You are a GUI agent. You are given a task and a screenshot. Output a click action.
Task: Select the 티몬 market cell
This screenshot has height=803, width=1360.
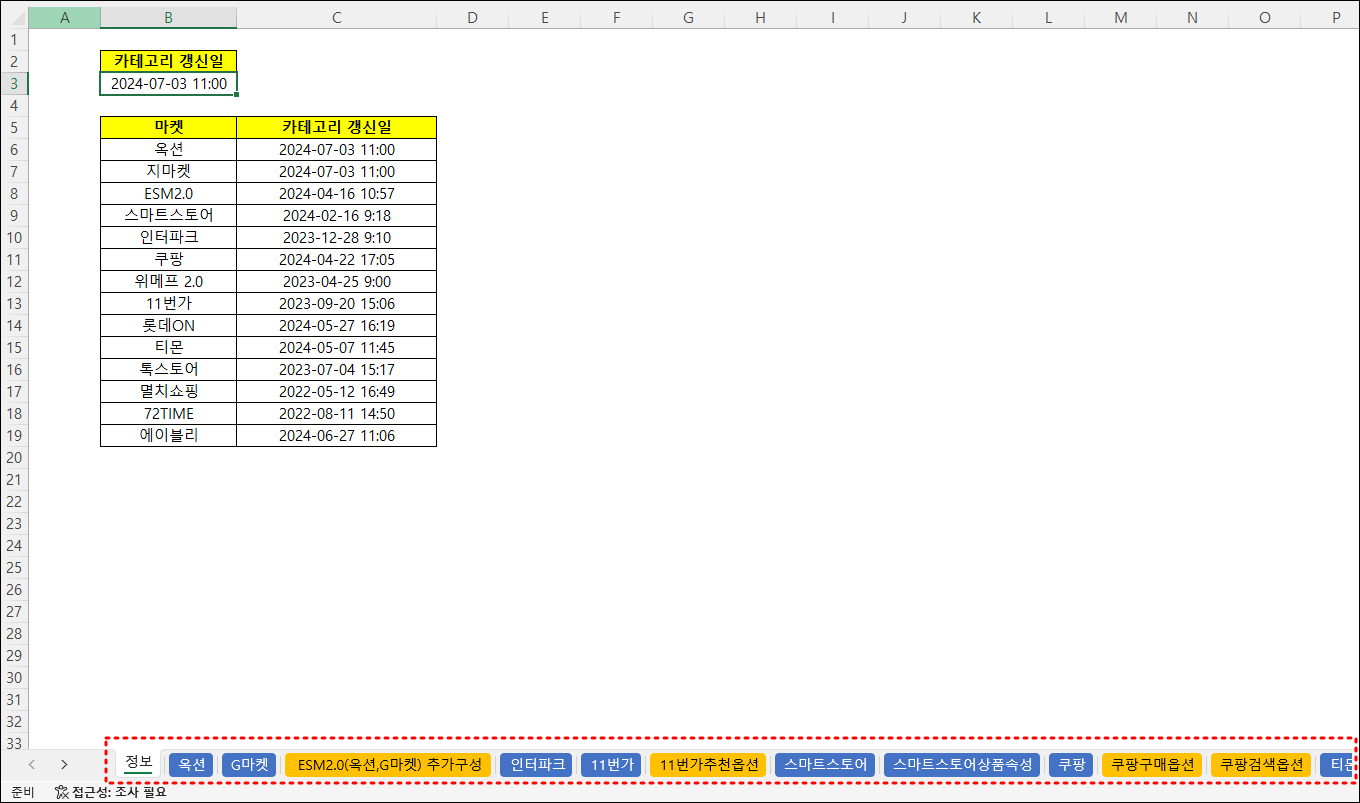point(168,347)
